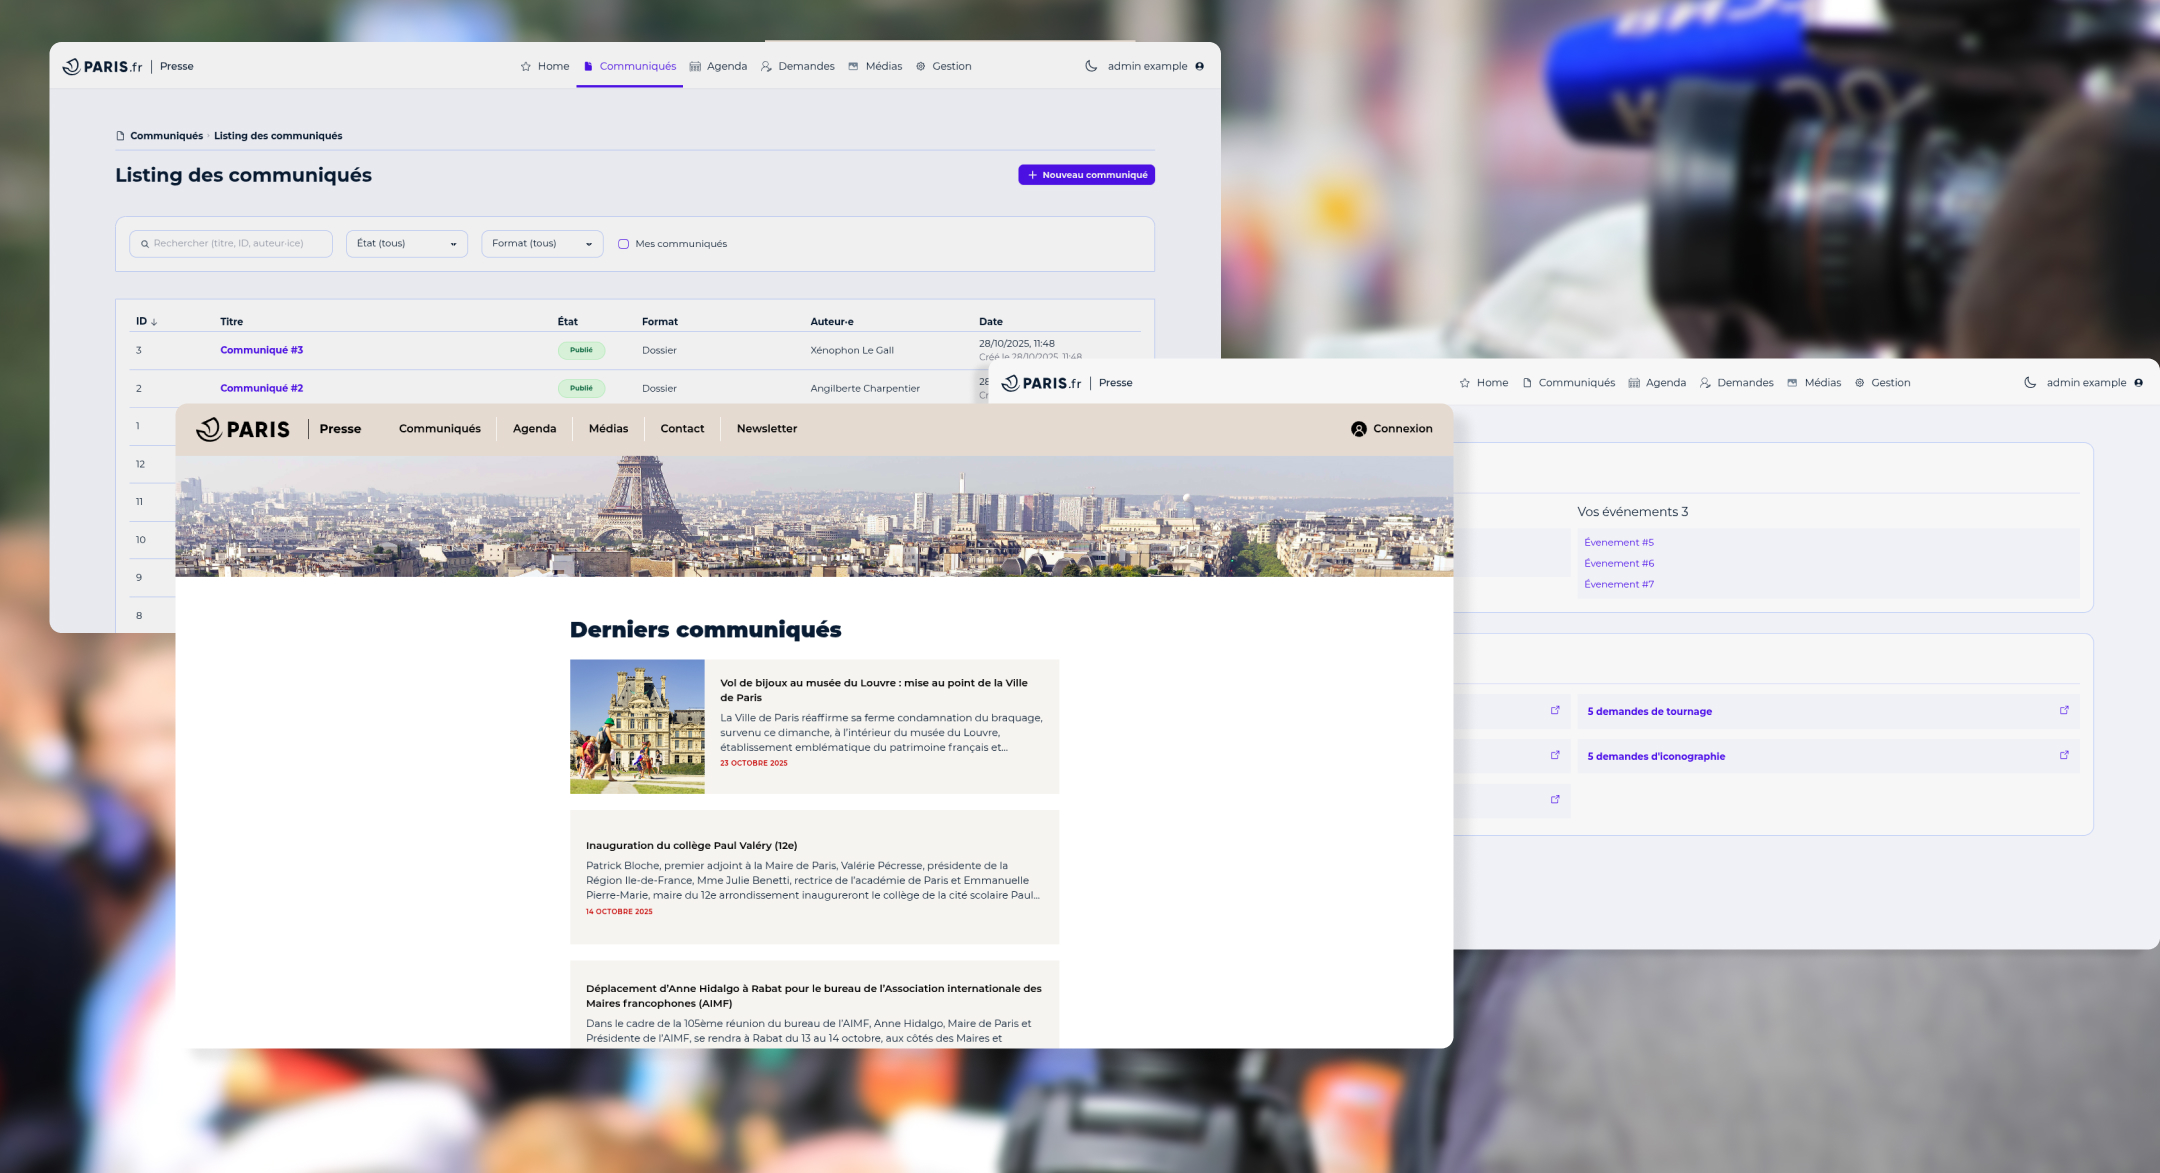
Task: Click the admin example user avatar icon in listing window
Action: pyautogui.click(x=1199, y=66)
